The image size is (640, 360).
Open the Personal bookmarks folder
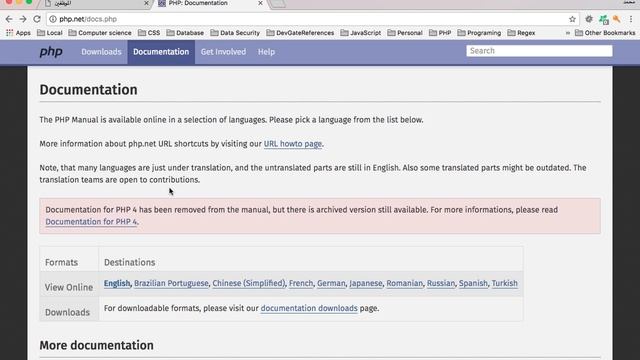[x=405, y=33]
